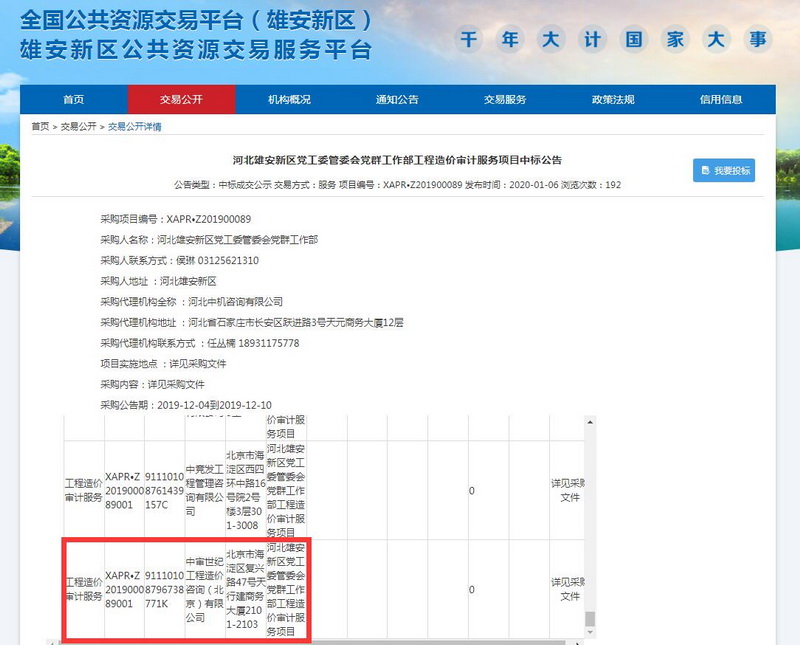Go to the 通知公告 tab
800x645 pixels.
[x=397, y=100]
